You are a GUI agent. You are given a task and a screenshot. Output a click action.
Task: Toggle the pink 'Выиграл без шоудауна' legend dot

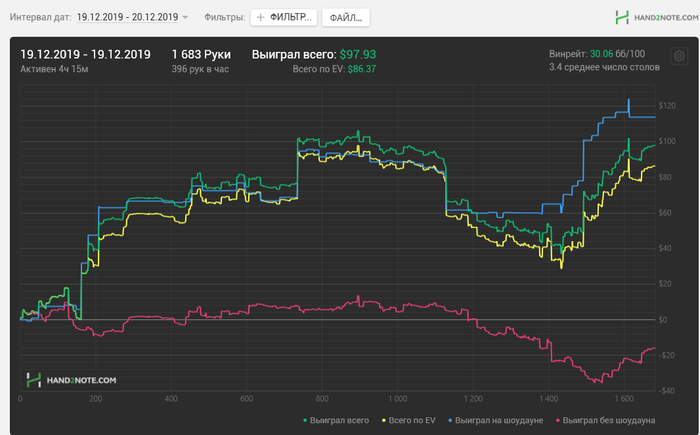pyautogui.click(x=558, y=420)
